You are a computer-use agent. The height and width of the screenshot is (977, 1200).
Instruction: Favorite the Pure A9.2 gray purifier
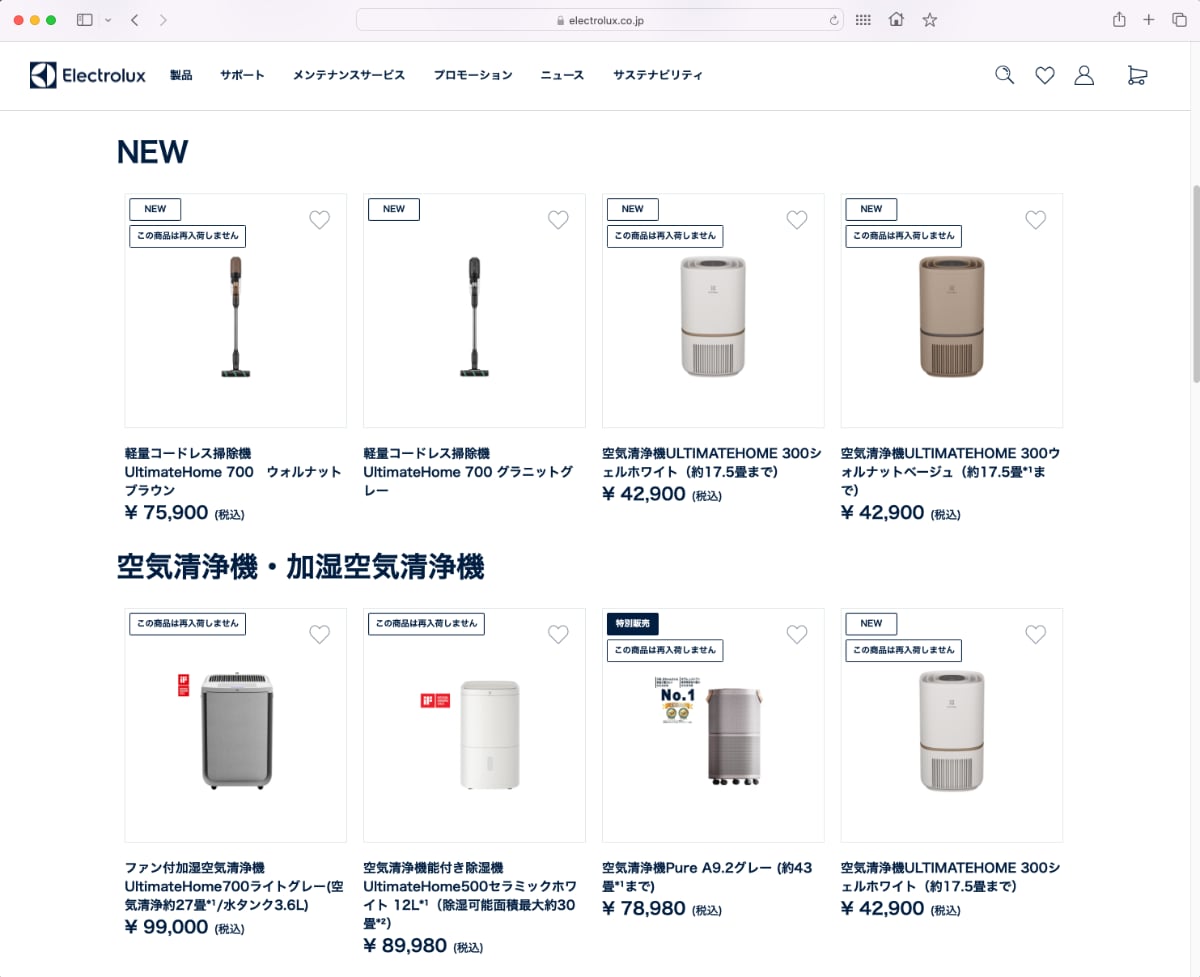[796, 634]
